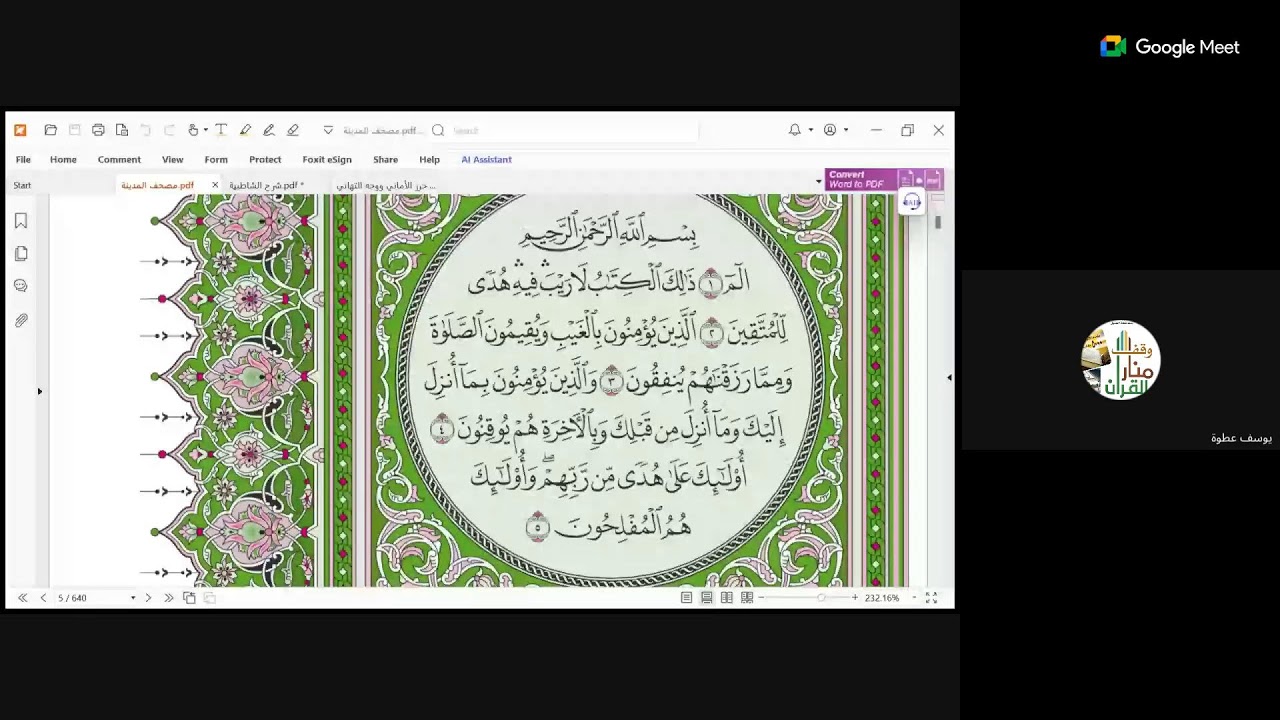1280x720 pixels.
Task: Open the Bookmarks panel in sidebar
Action: coord(21,221)
